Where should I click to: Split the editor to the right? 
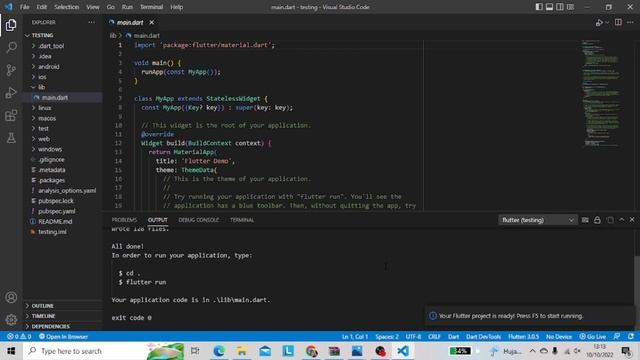coord(618,22)
